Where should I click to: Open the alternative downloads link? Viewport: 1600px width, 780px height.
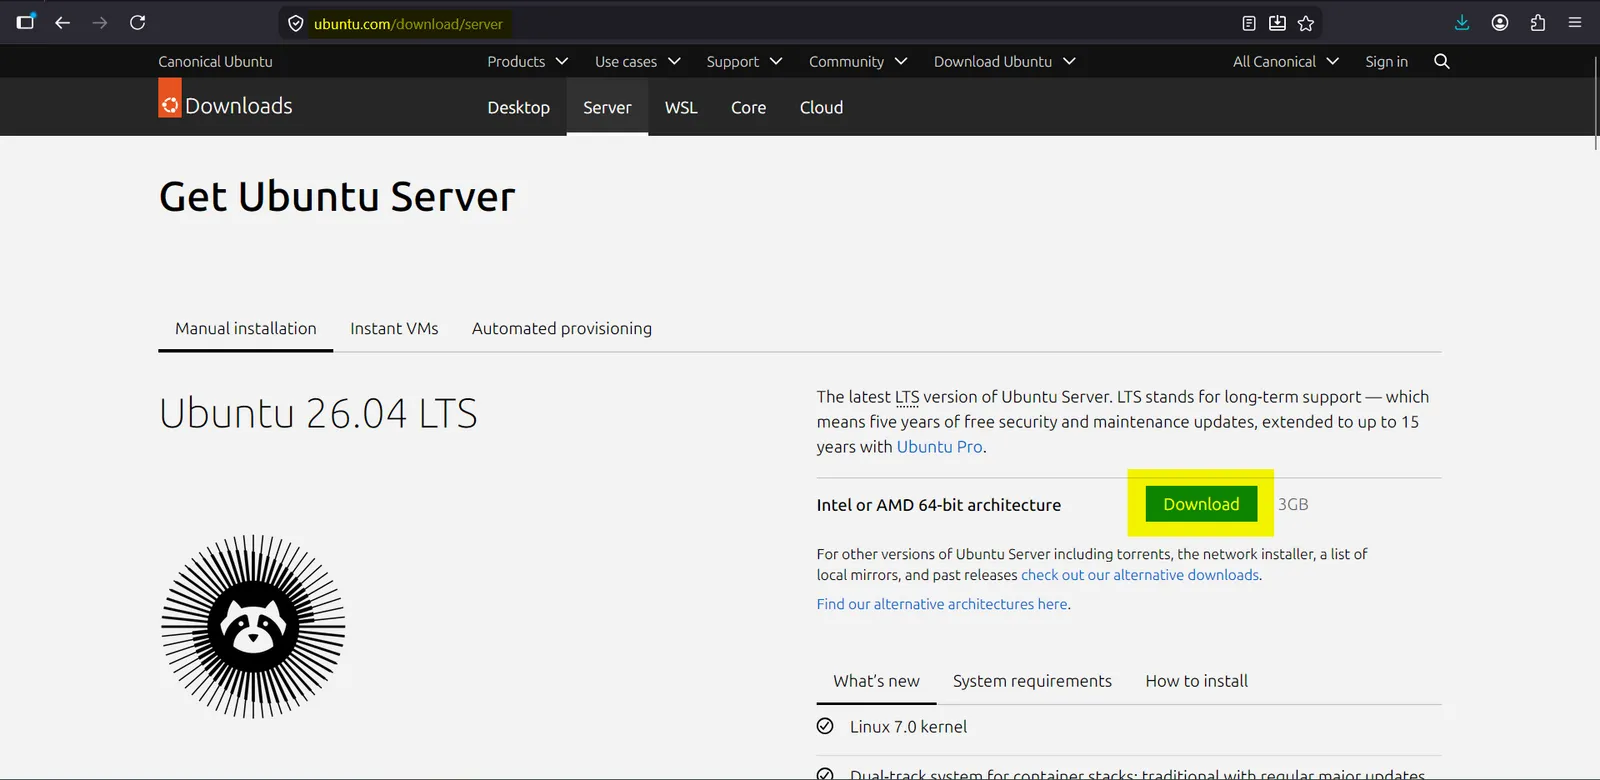1140,575
